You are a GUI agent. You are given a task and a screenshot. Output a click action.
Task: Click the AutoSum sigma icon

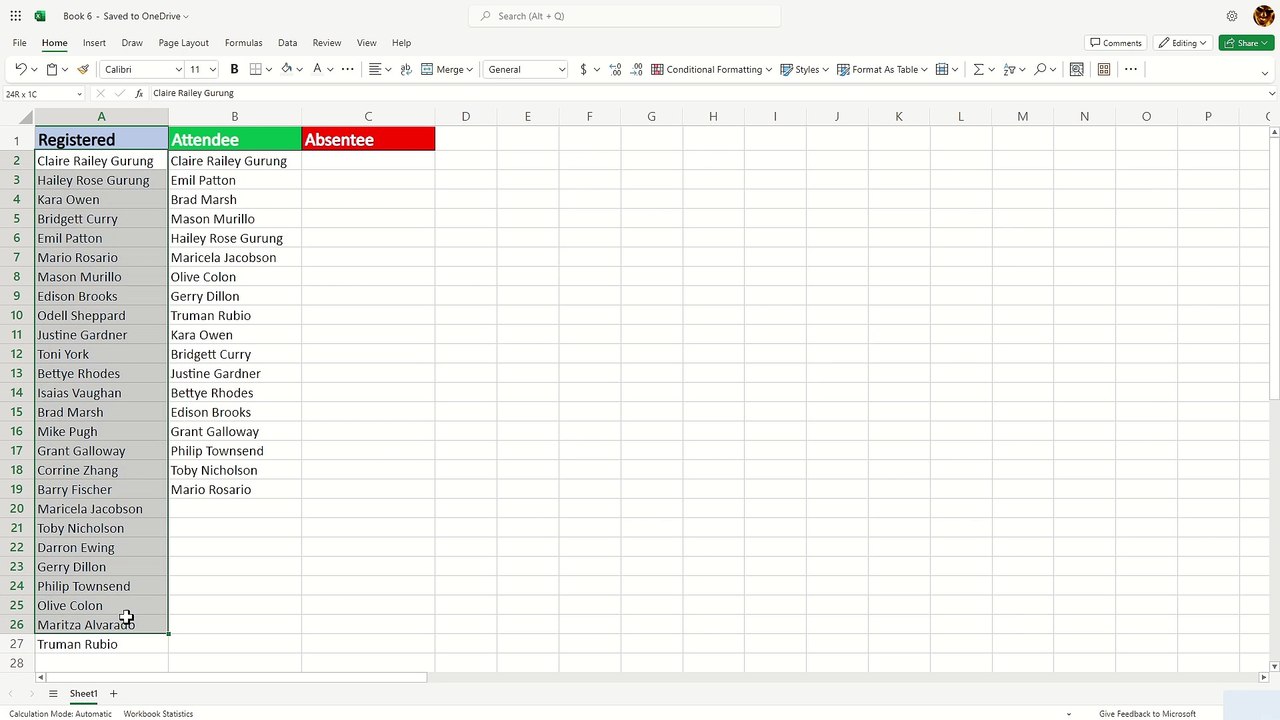click(978, 69)
